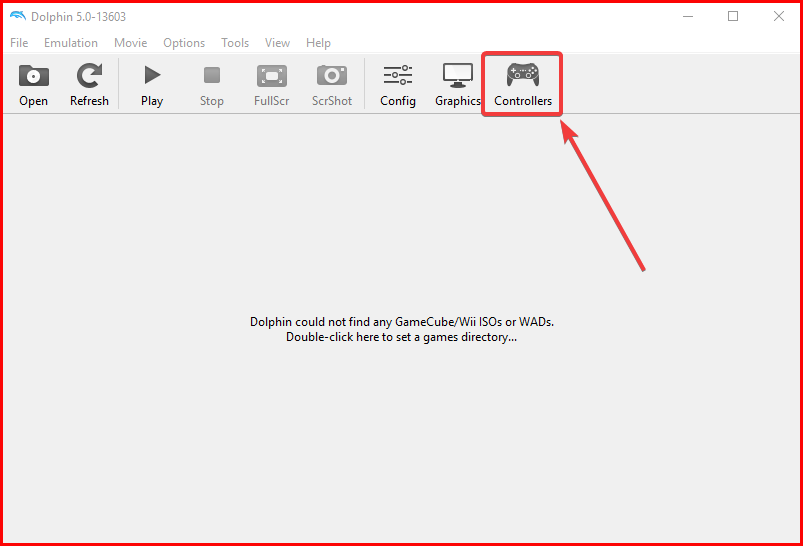This screenshot has height=546, width=803.
Task: Click the Dolphin logo in the title bar
Action: [x=17, y=16]
